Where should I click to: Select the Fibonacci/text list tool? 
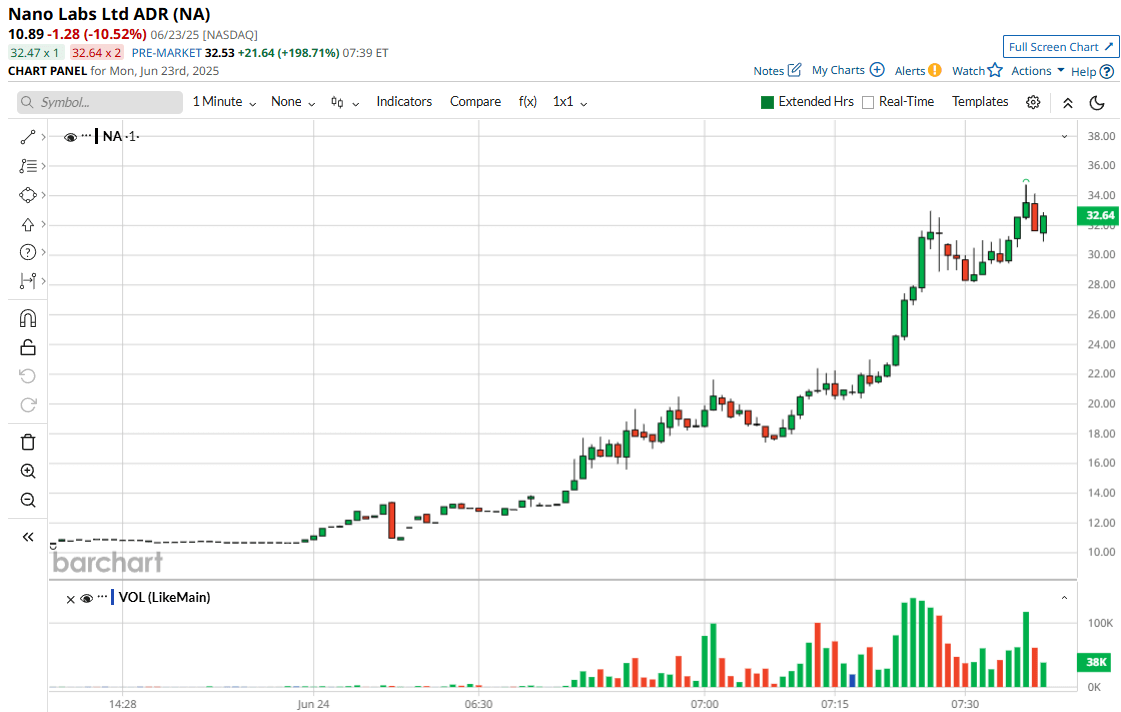27,166
